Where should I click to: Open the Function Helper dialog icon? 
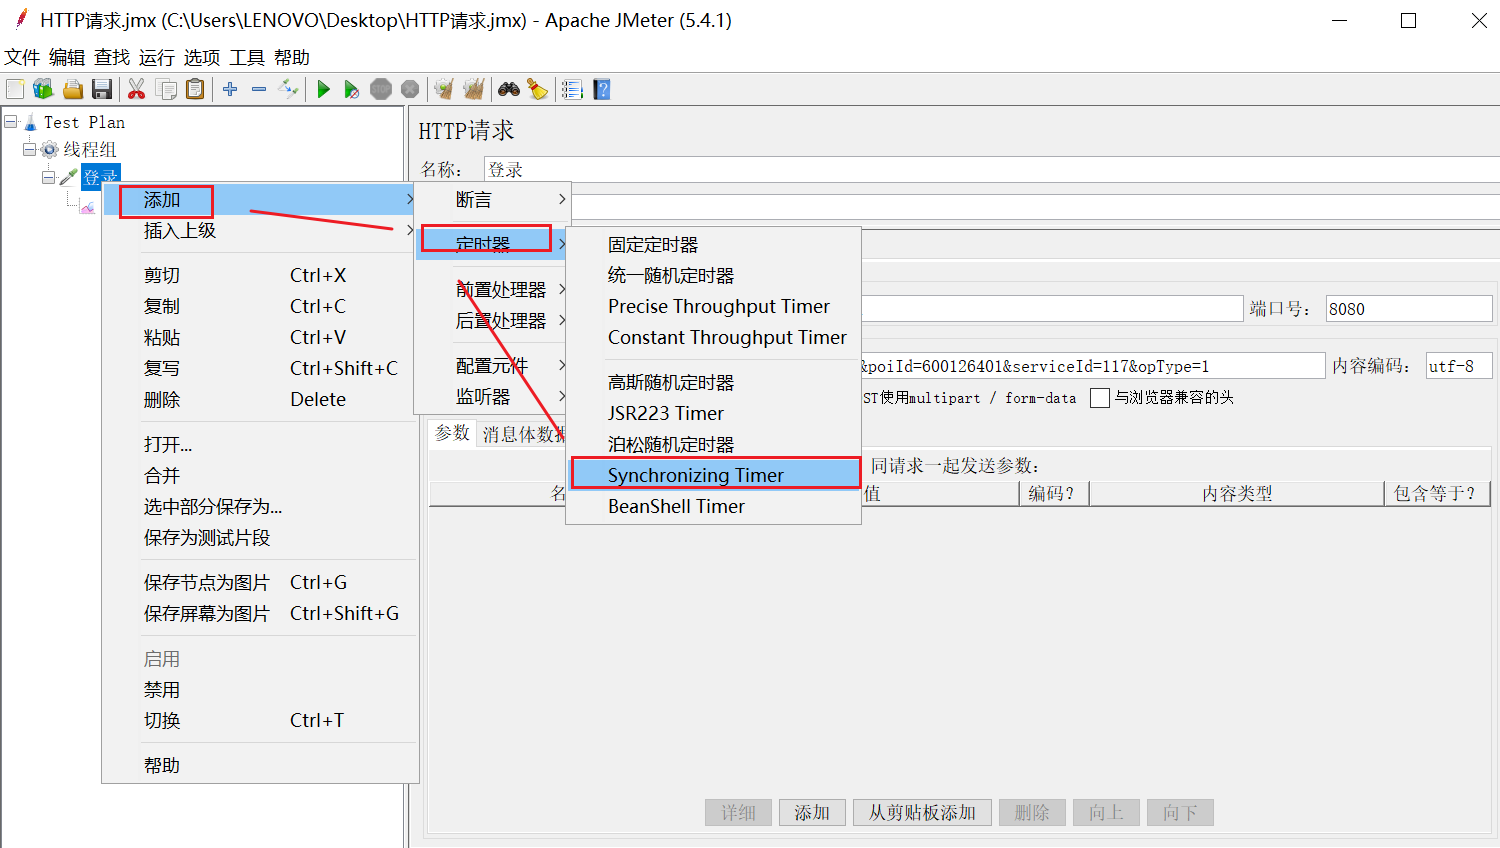tap(572, 89)
